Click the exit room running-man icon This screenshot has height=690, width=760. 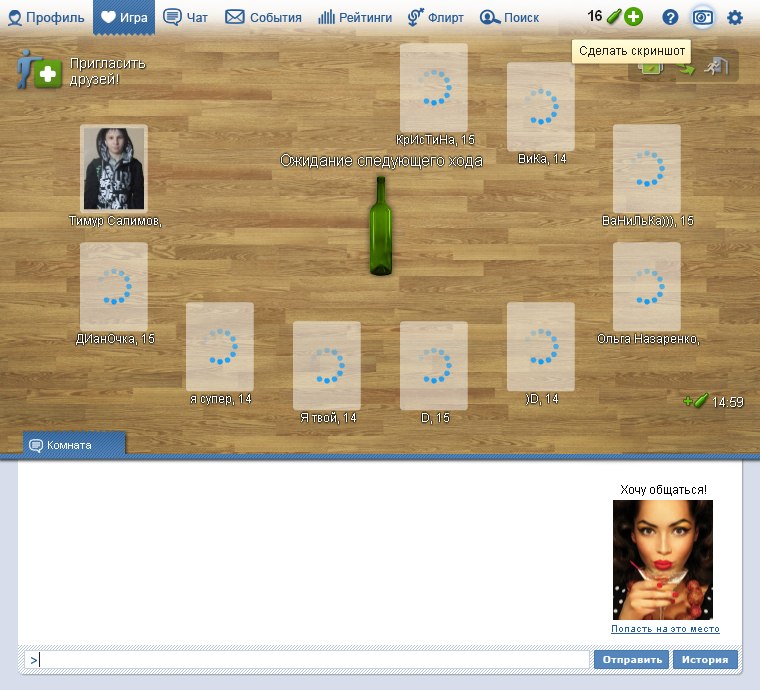tap(716, 67)
